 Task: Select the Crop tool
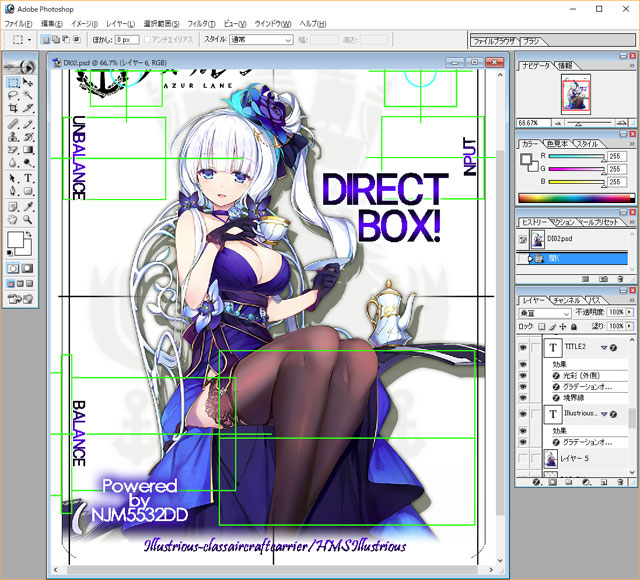[13, 108]
